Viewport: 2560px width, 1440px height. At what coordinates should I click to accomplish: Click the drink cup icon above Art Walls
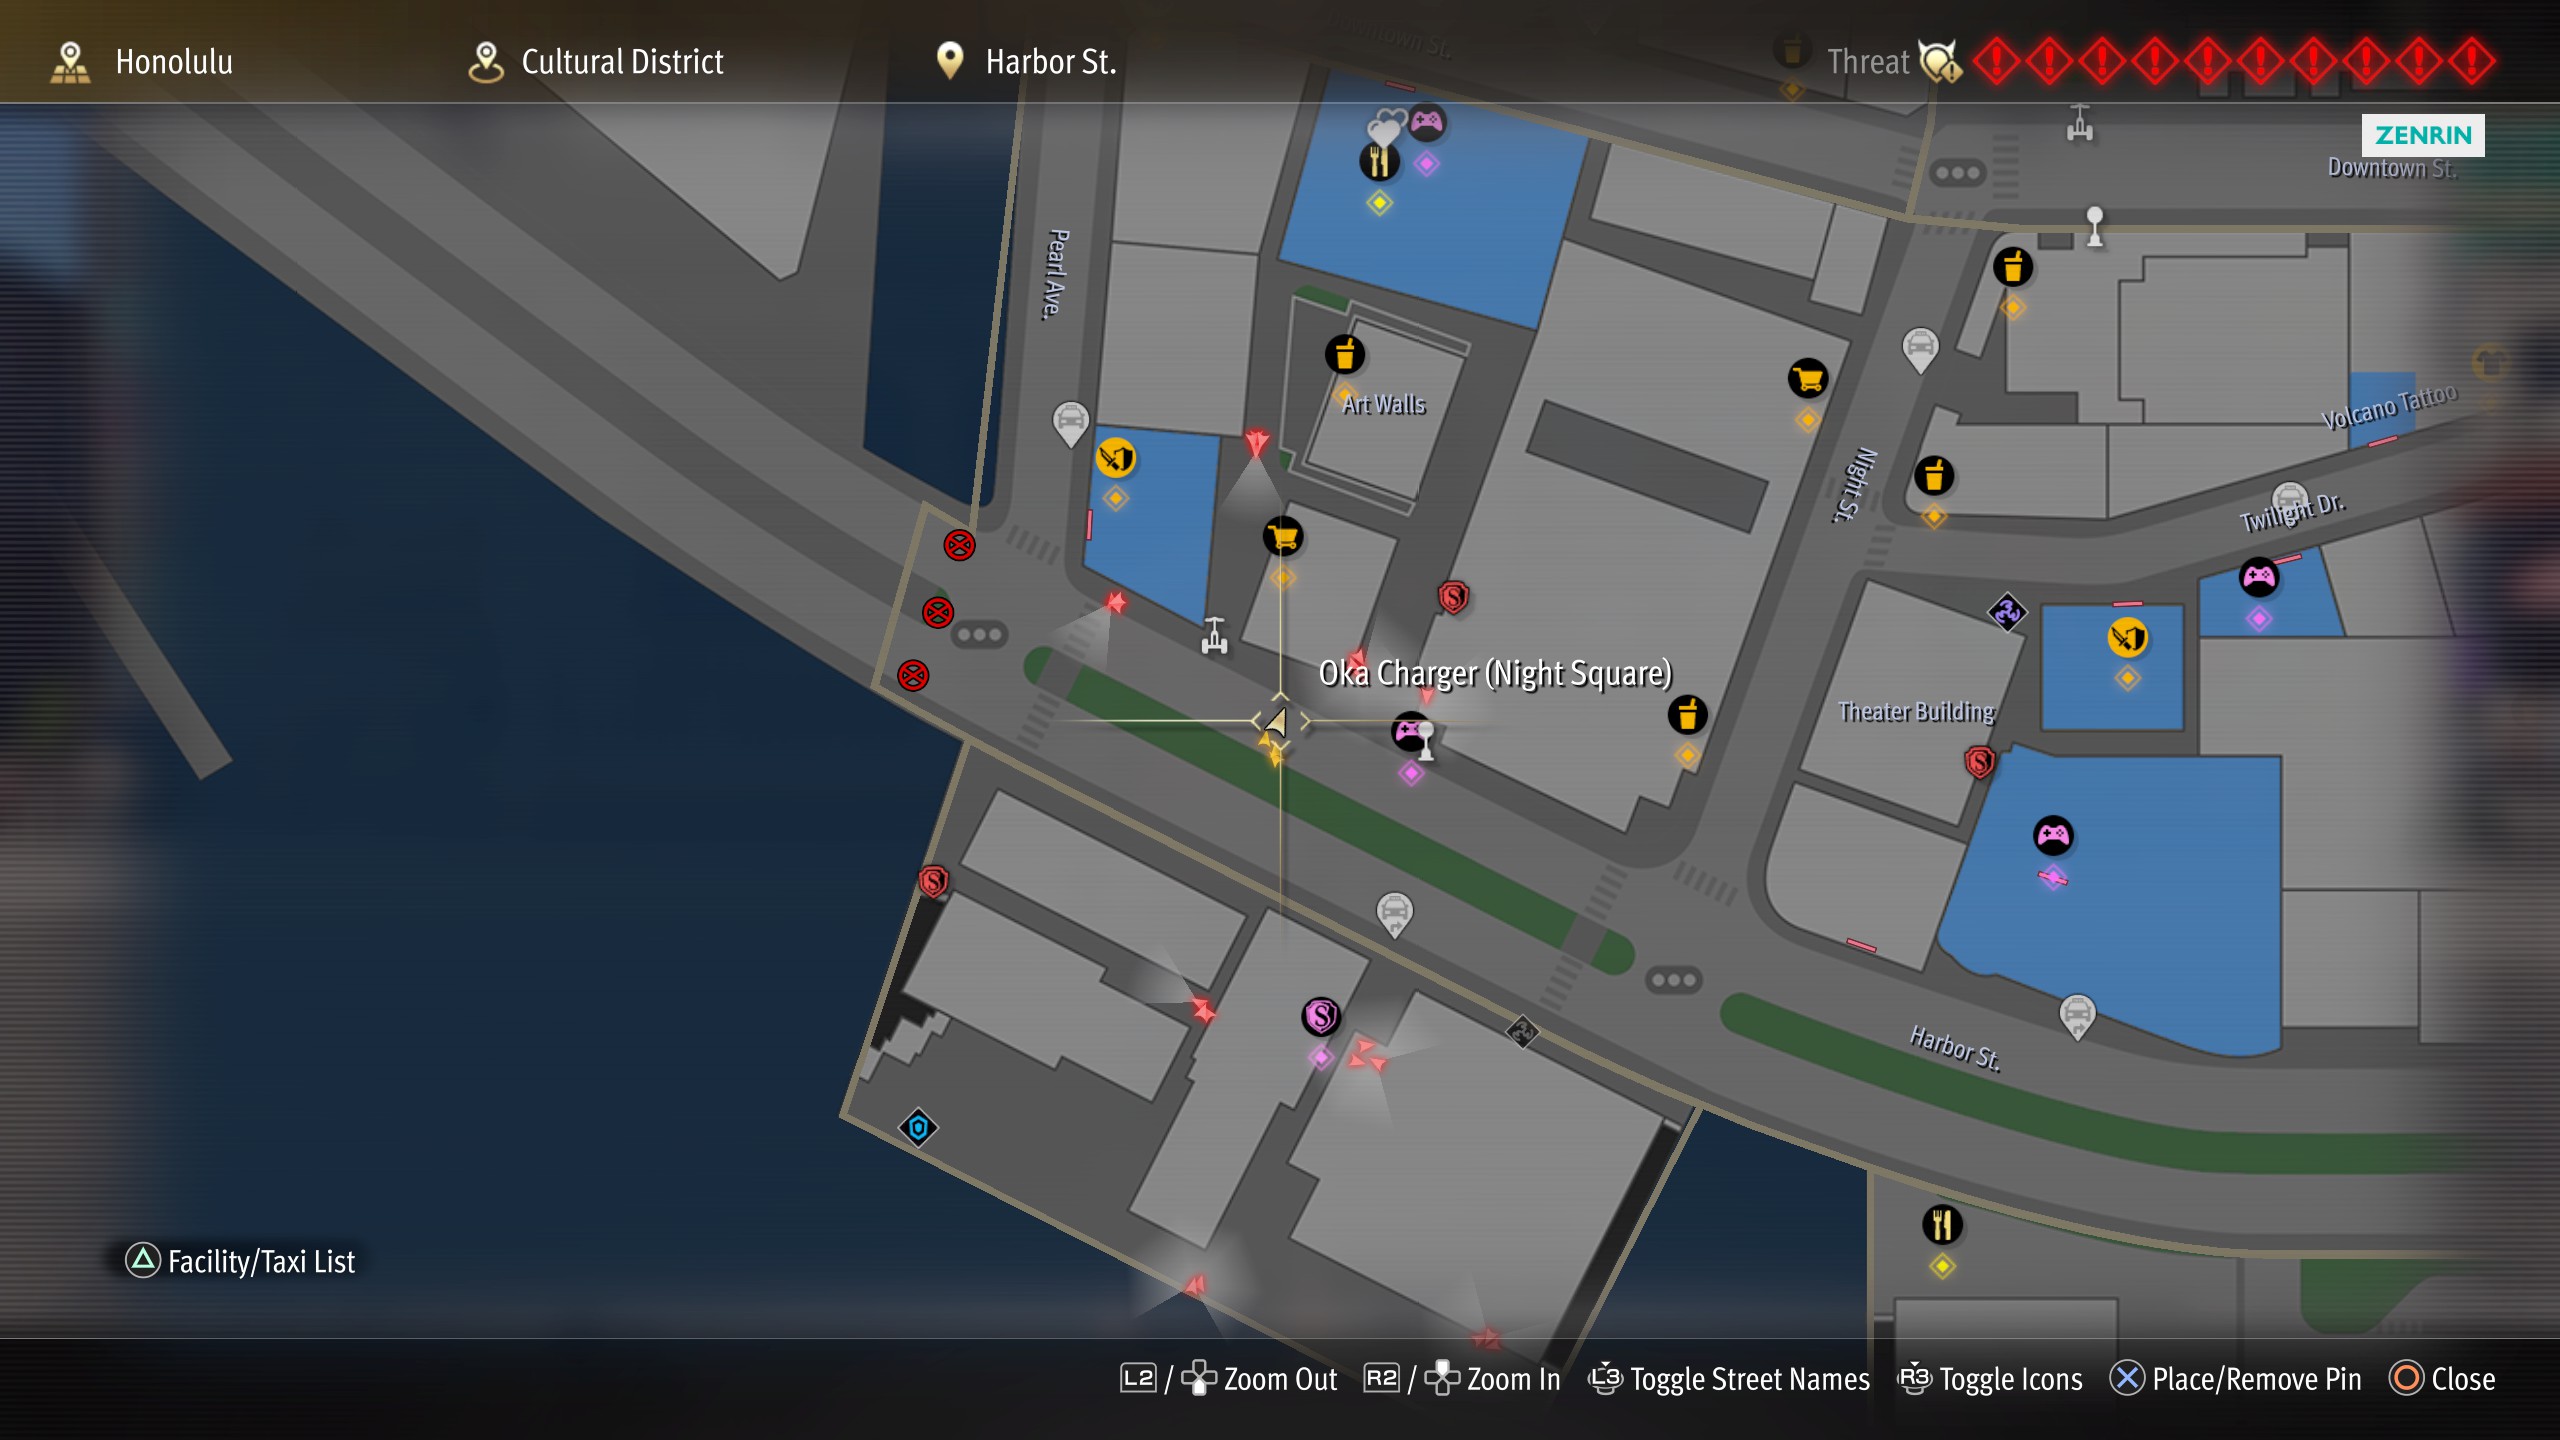coord(1345,354)
